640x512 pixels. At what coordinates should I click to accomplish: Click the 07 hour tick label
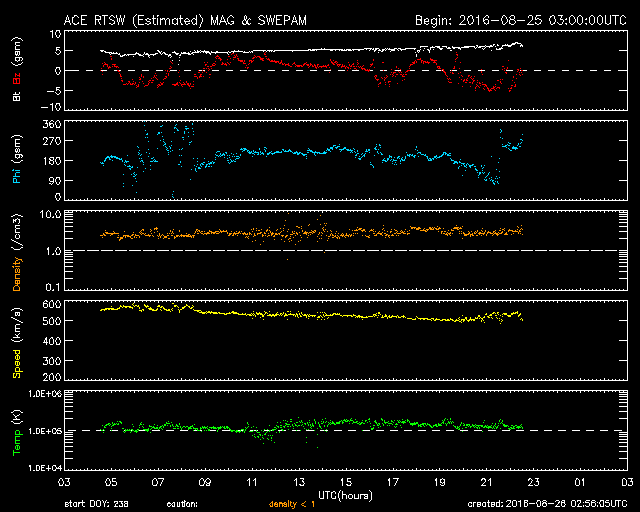158,482
